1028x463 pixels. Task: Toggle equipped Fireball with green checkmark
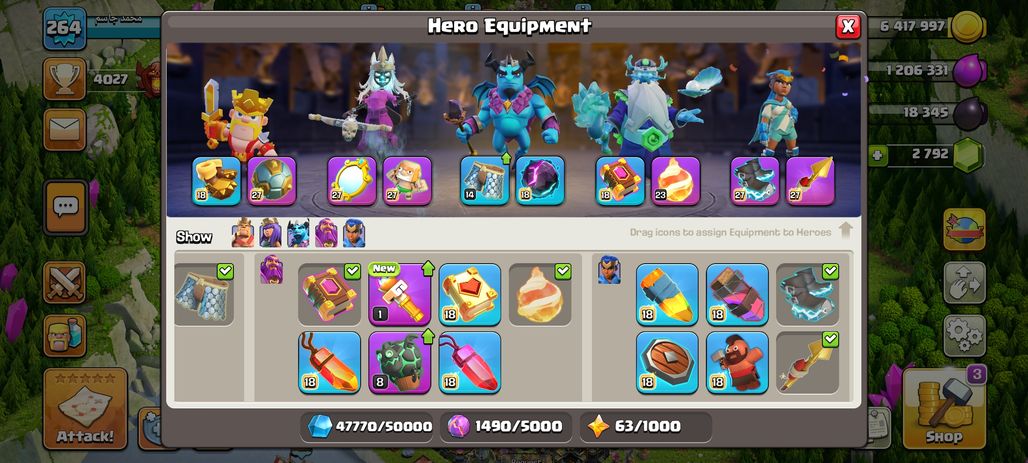540,294
